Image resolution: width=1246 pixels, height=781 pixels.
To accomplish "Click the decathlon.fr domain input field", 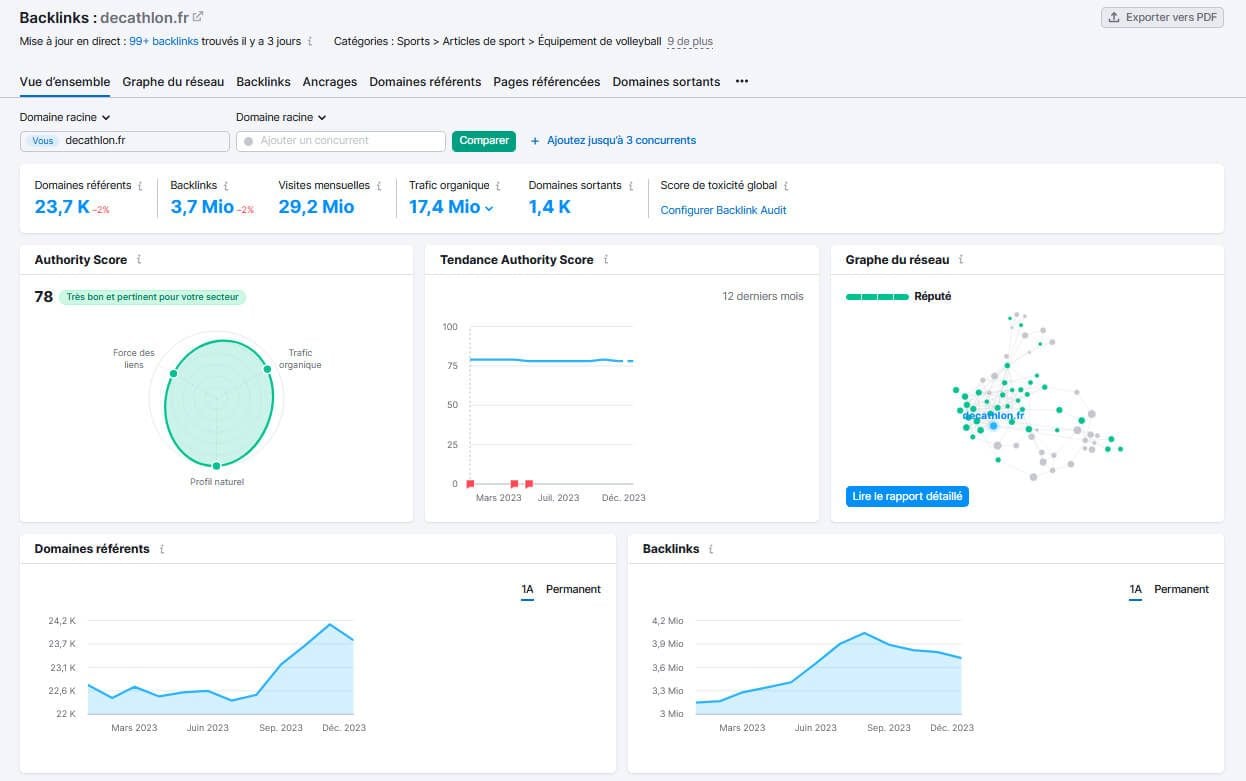I will [124, 141].
